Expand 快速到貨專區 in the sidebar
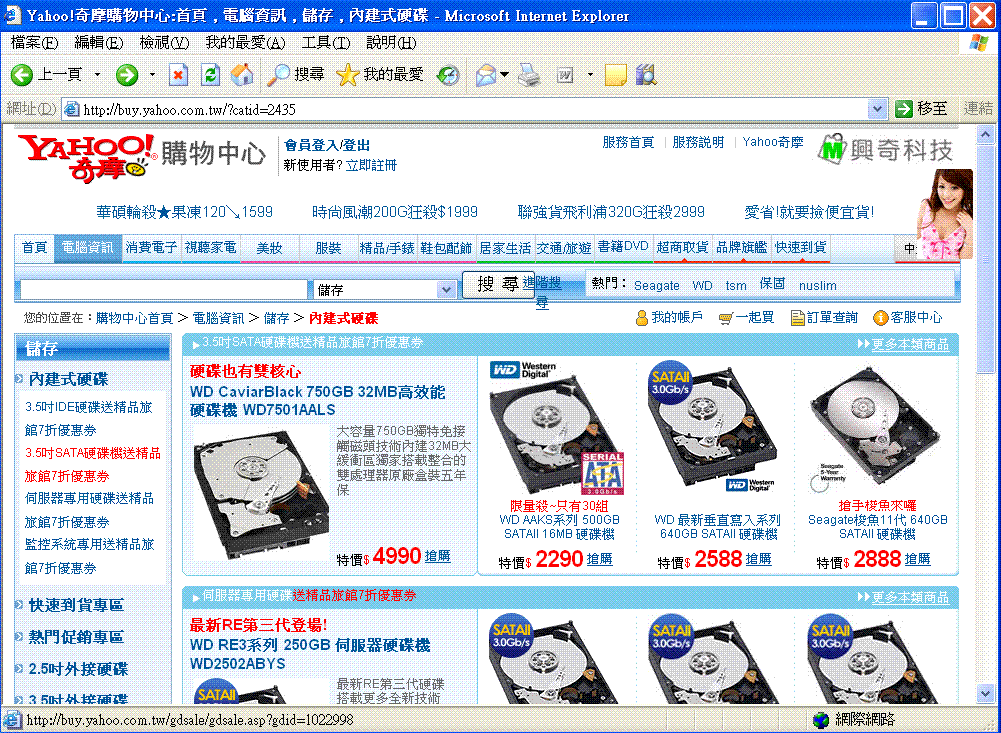Image resolution: width=1001 pixels, height=733 pixels. [76, 605]
